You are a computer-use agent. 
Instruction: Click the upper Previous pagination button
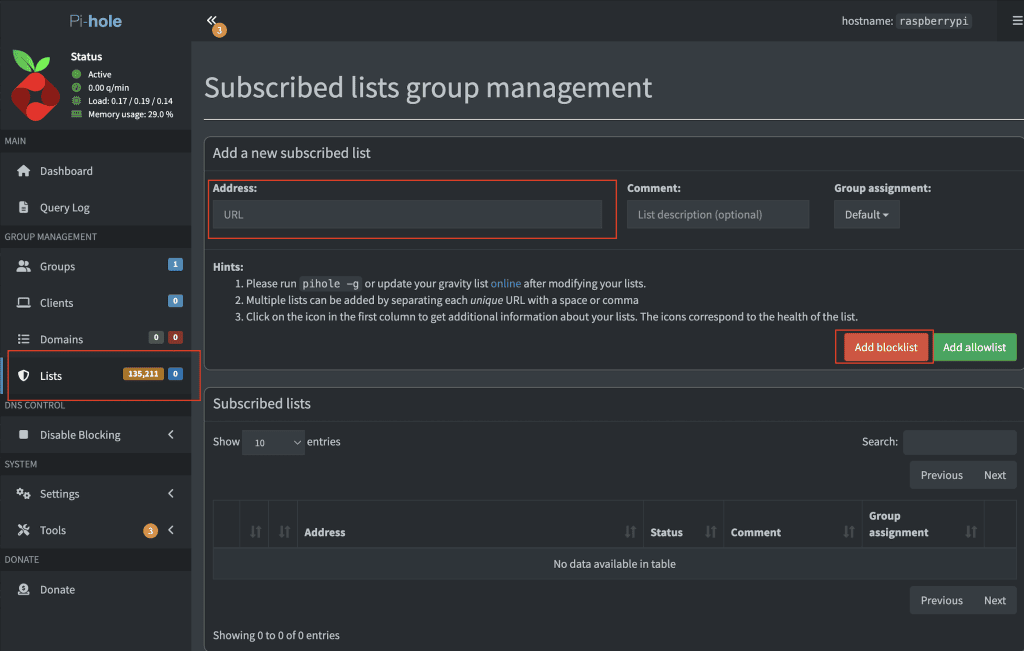click(x=941, y=475)
